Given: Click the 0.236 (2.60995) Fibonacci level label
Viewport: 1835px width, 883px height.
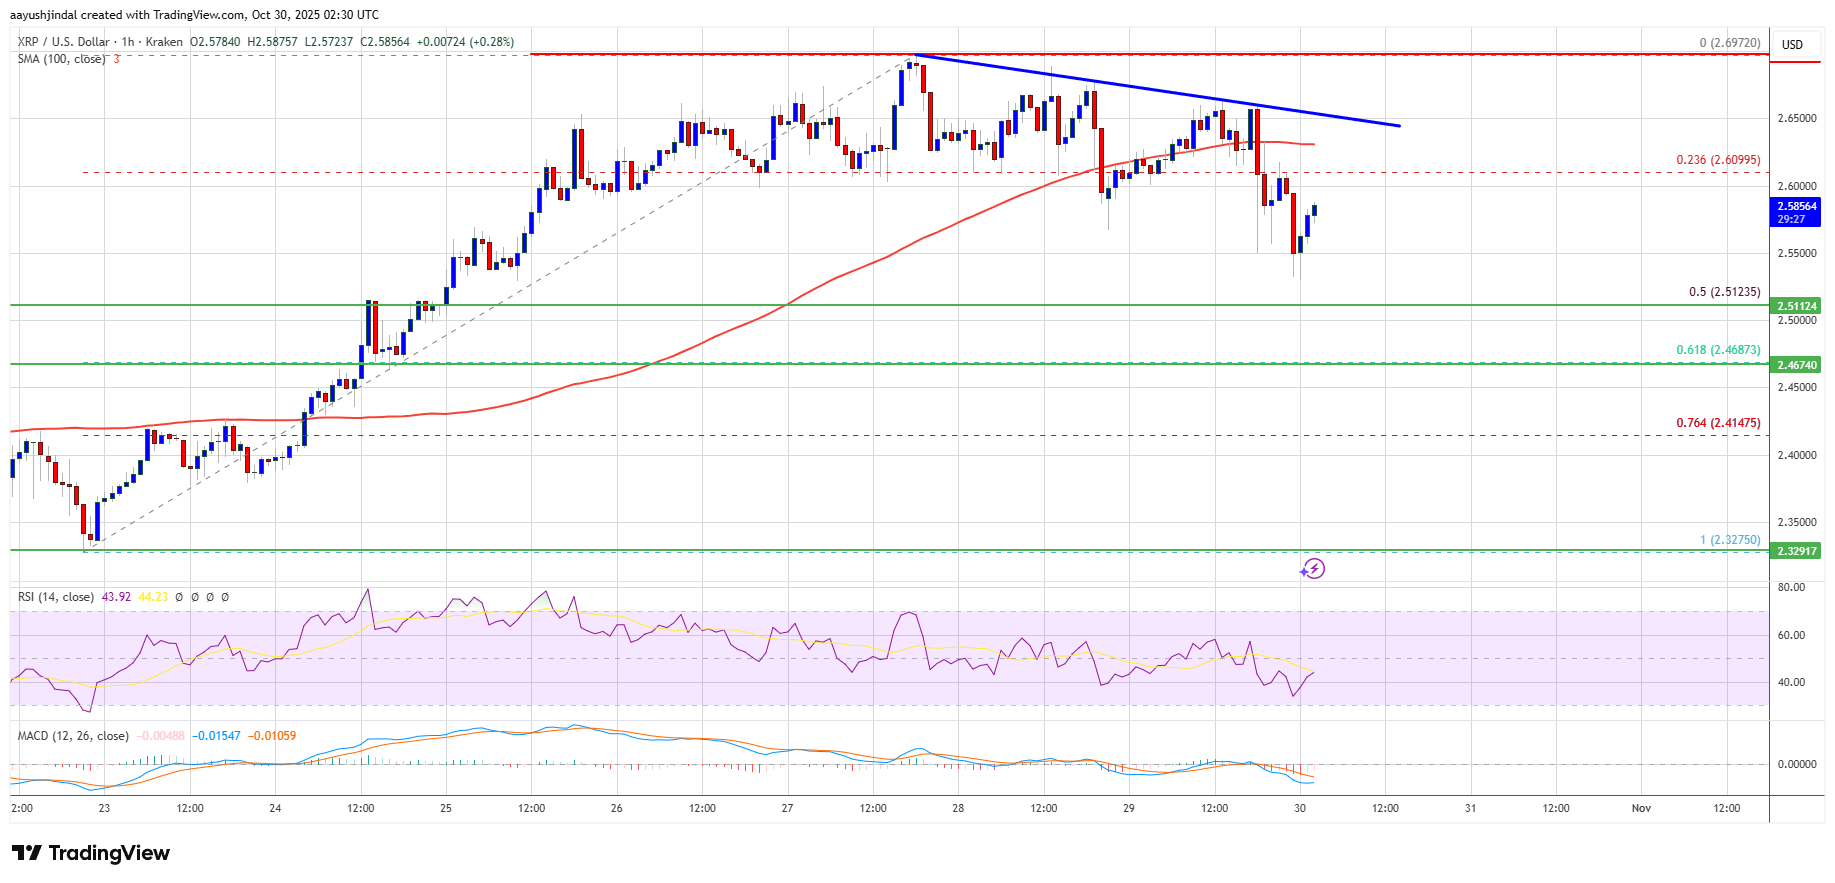Looking at the screenshot, I should coord(1718,160).
